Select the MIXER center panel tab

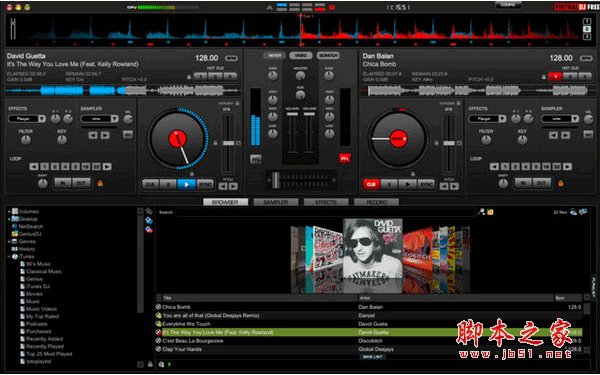click(274, 55)
